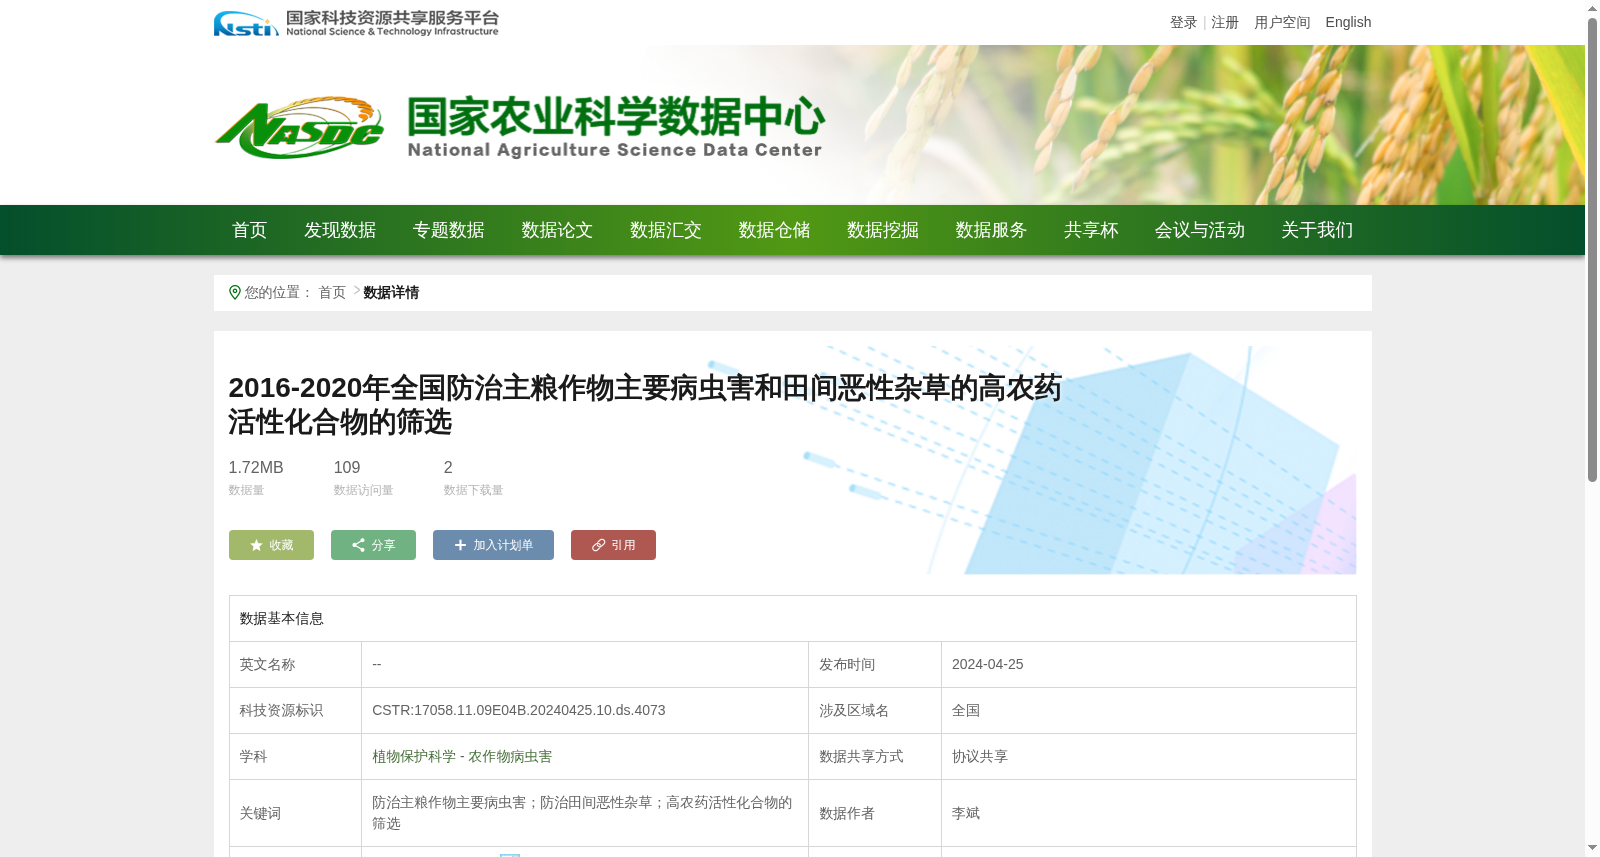The width and height of the screenshot is (1600, 857).
Task: Go to 首页 in the breadcrumb
Action: click(x=332, y=292)
